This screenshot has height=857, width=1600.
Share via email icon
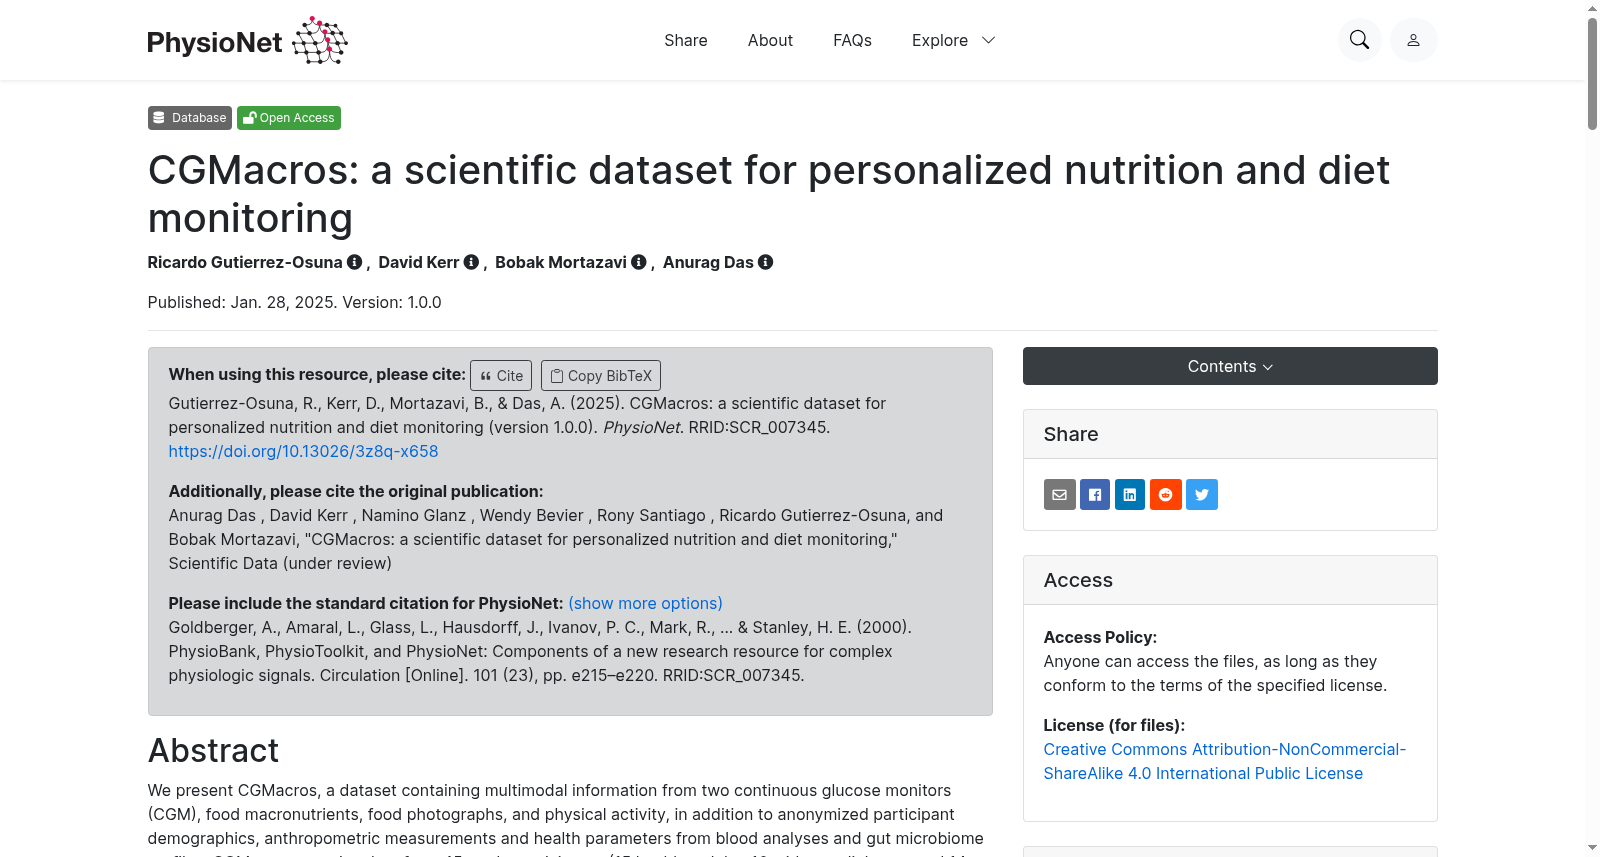point(1060,495)
